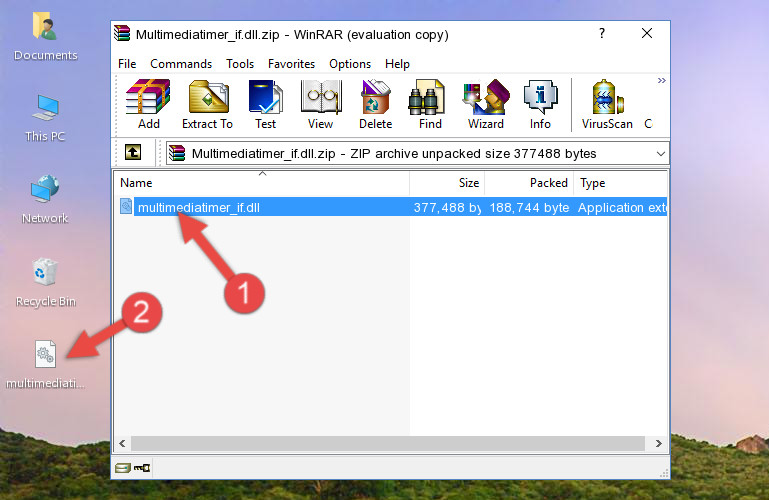Select multimediatimer_if.dll in file list

point(199,207)
